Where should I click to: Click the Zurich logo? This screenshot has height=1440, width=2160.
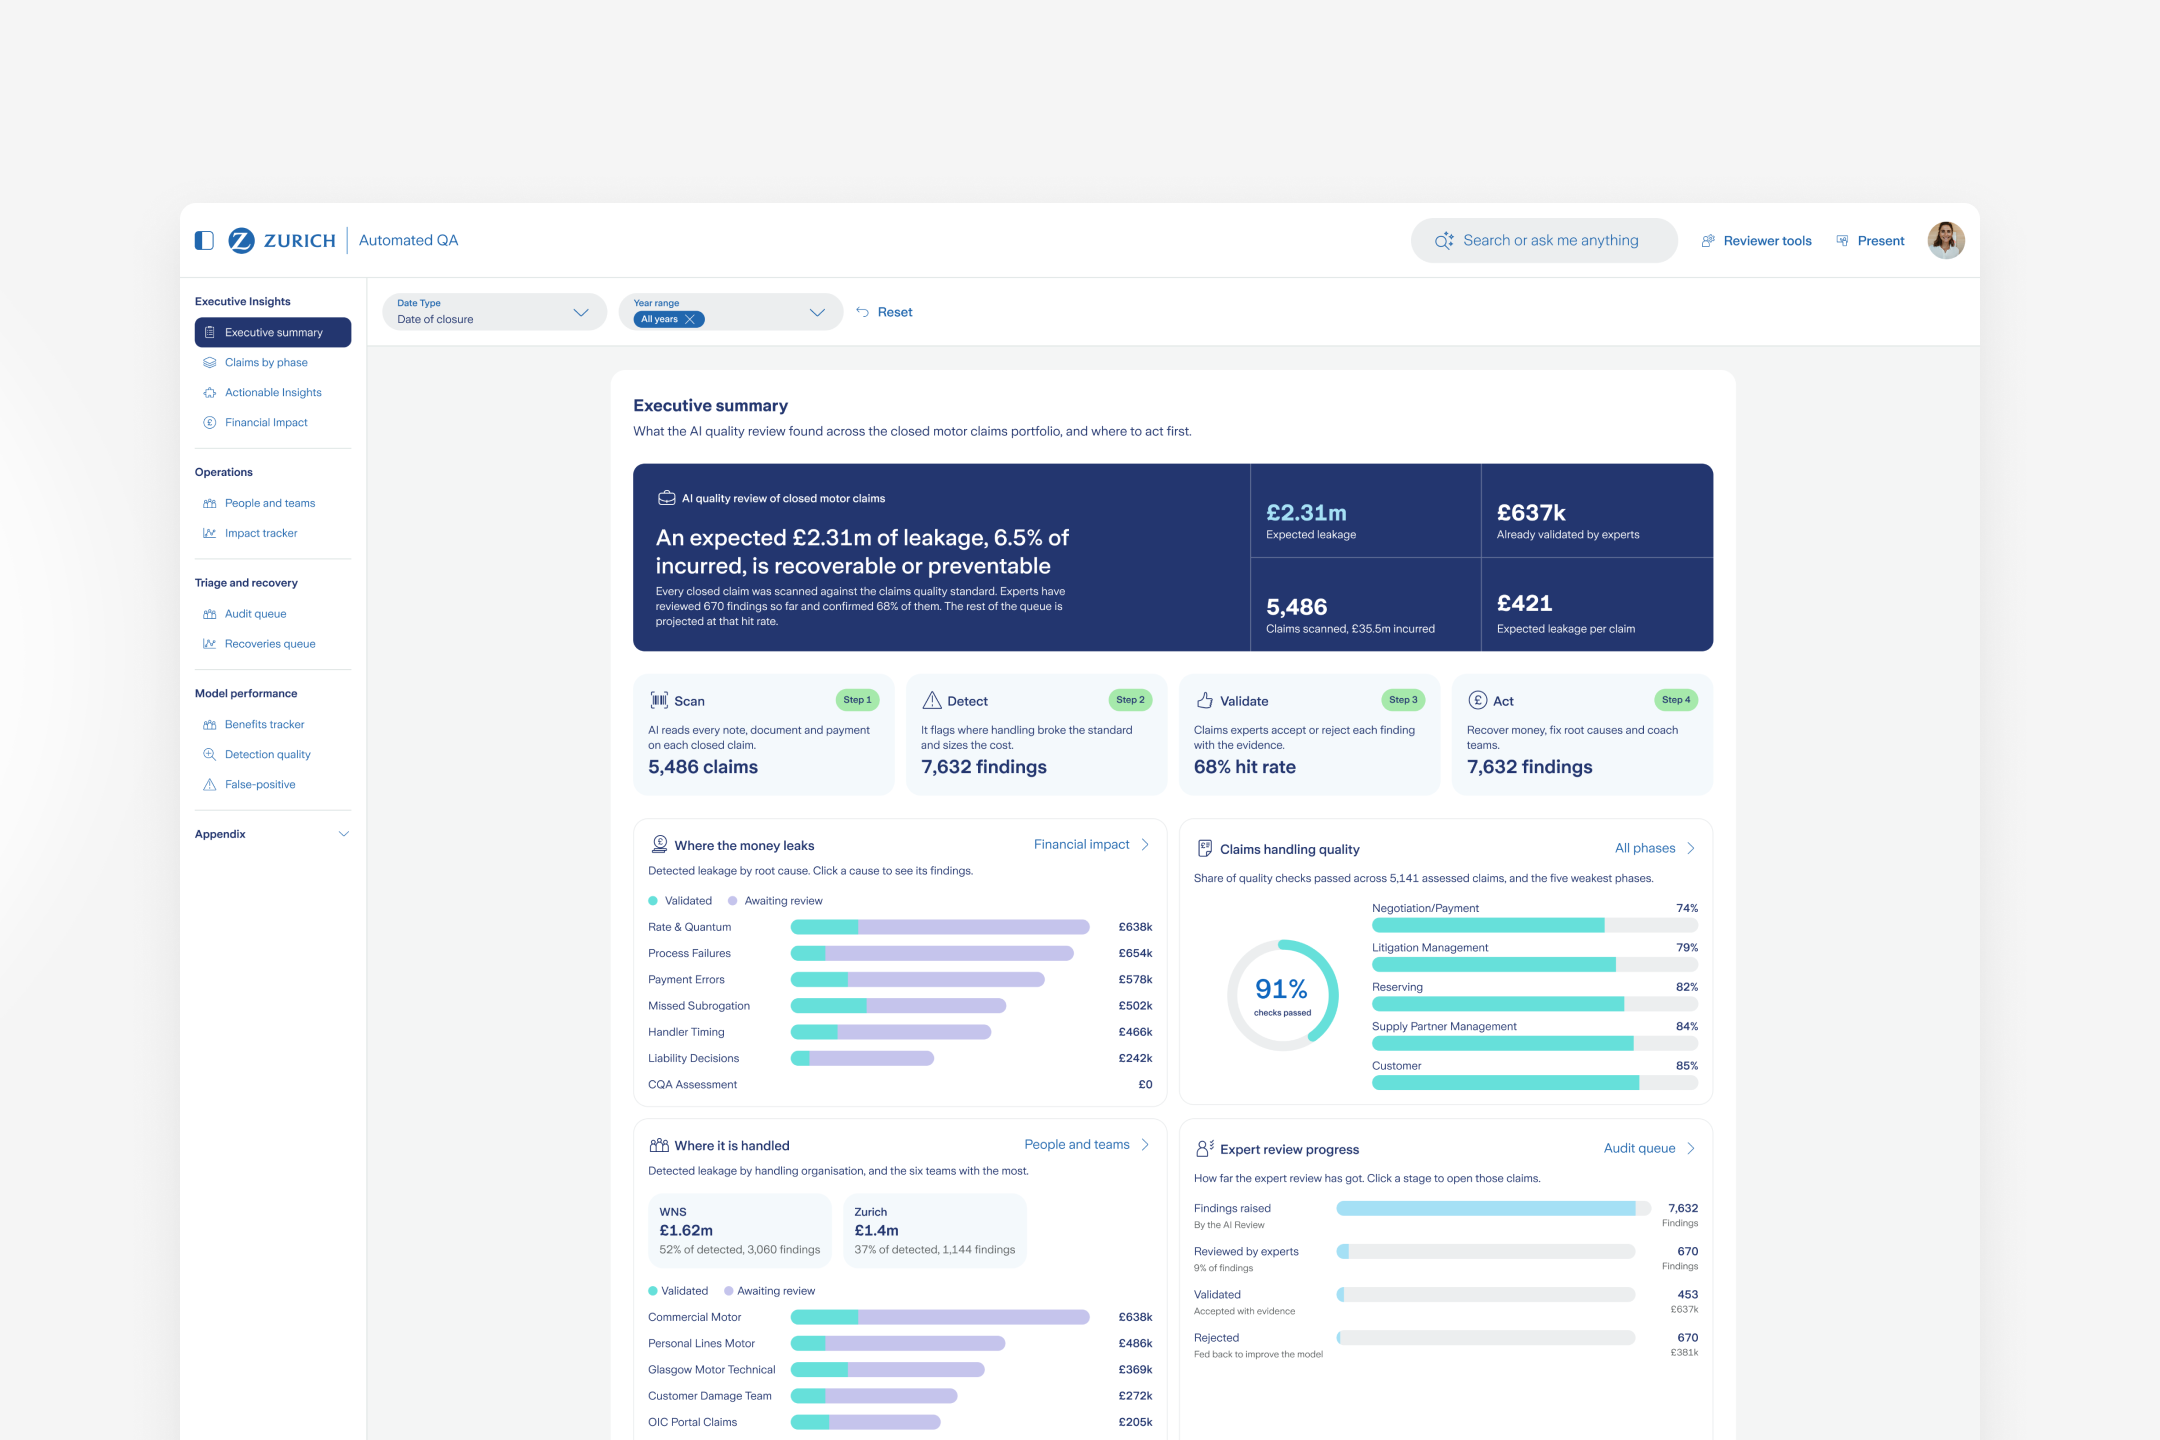[282, 240]
